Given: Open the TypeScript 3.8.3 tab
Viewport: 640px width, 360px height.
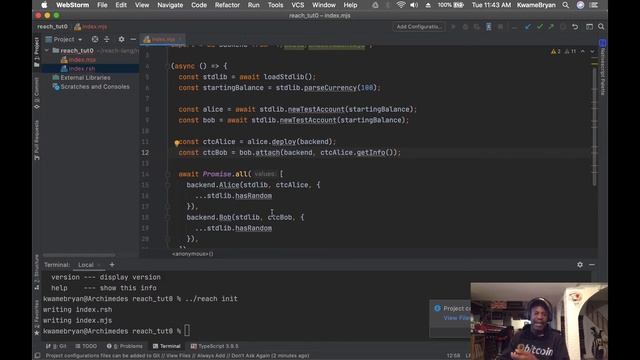Looking at the screenshot, I should [214, 346].
